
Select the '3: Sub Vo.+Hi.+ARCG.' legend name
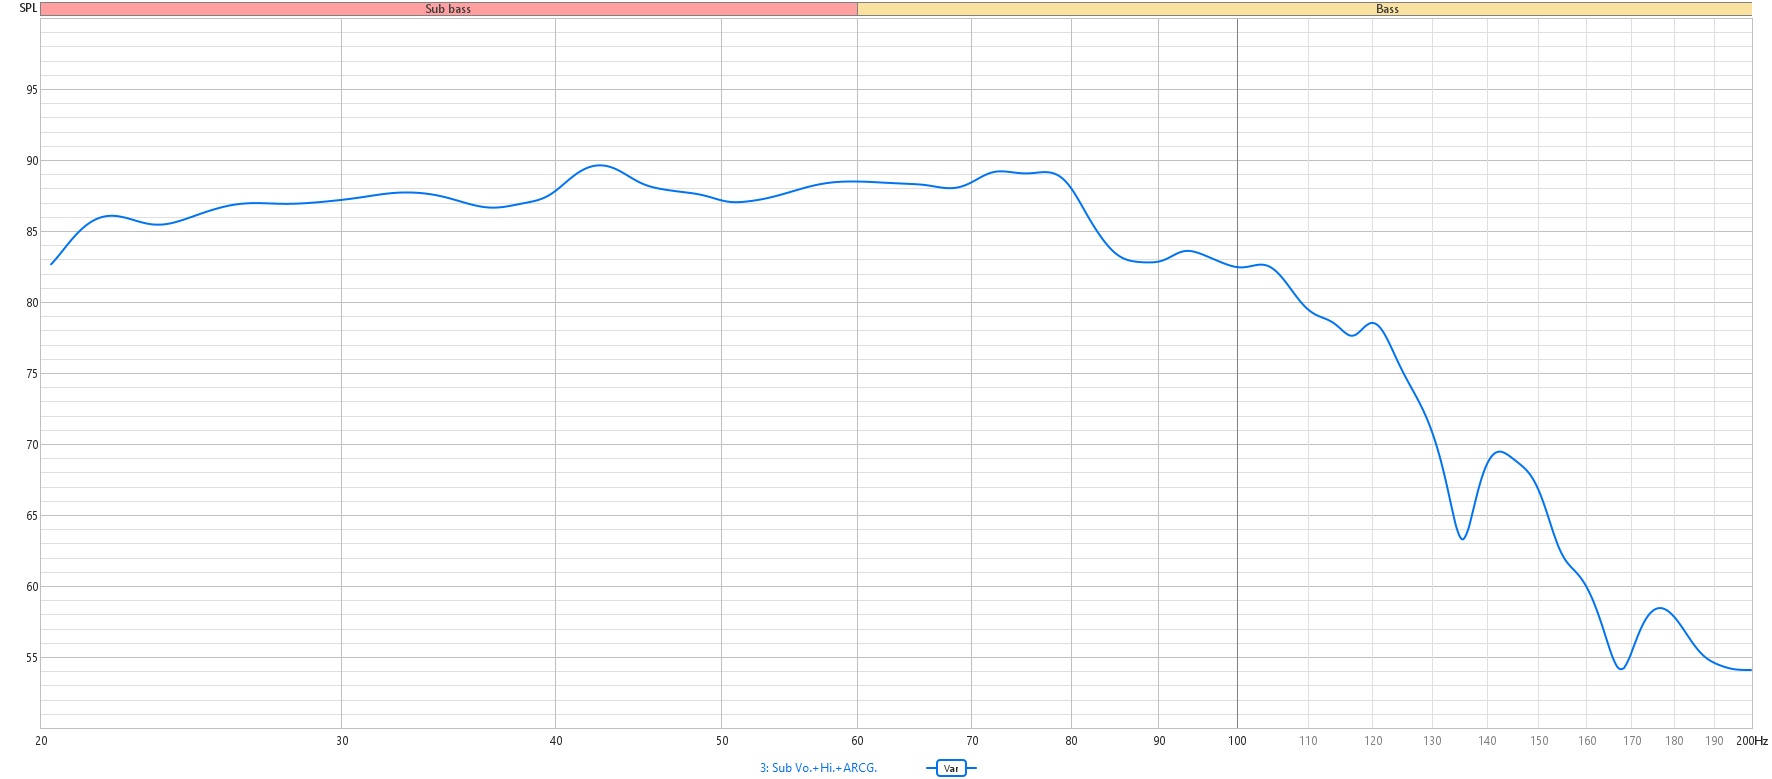pyautogui.click(x=818, y=768)
